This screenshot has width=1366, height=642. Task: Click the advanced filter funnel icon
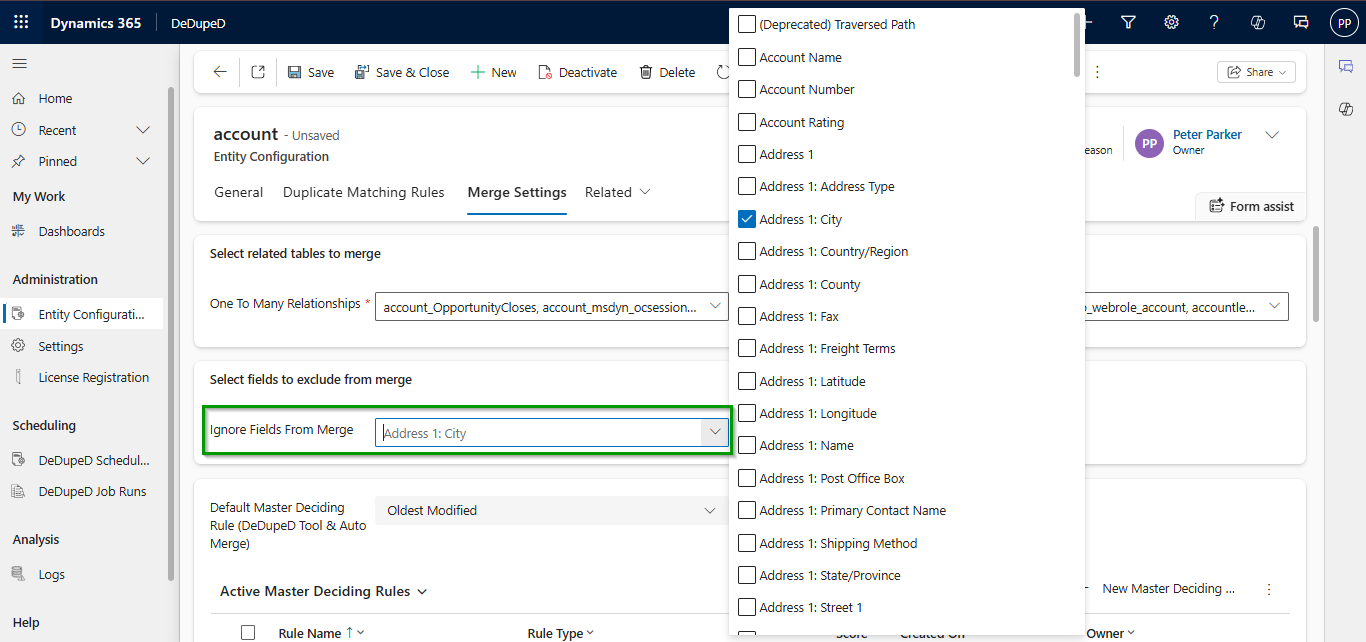click(x=1128, y=22)
